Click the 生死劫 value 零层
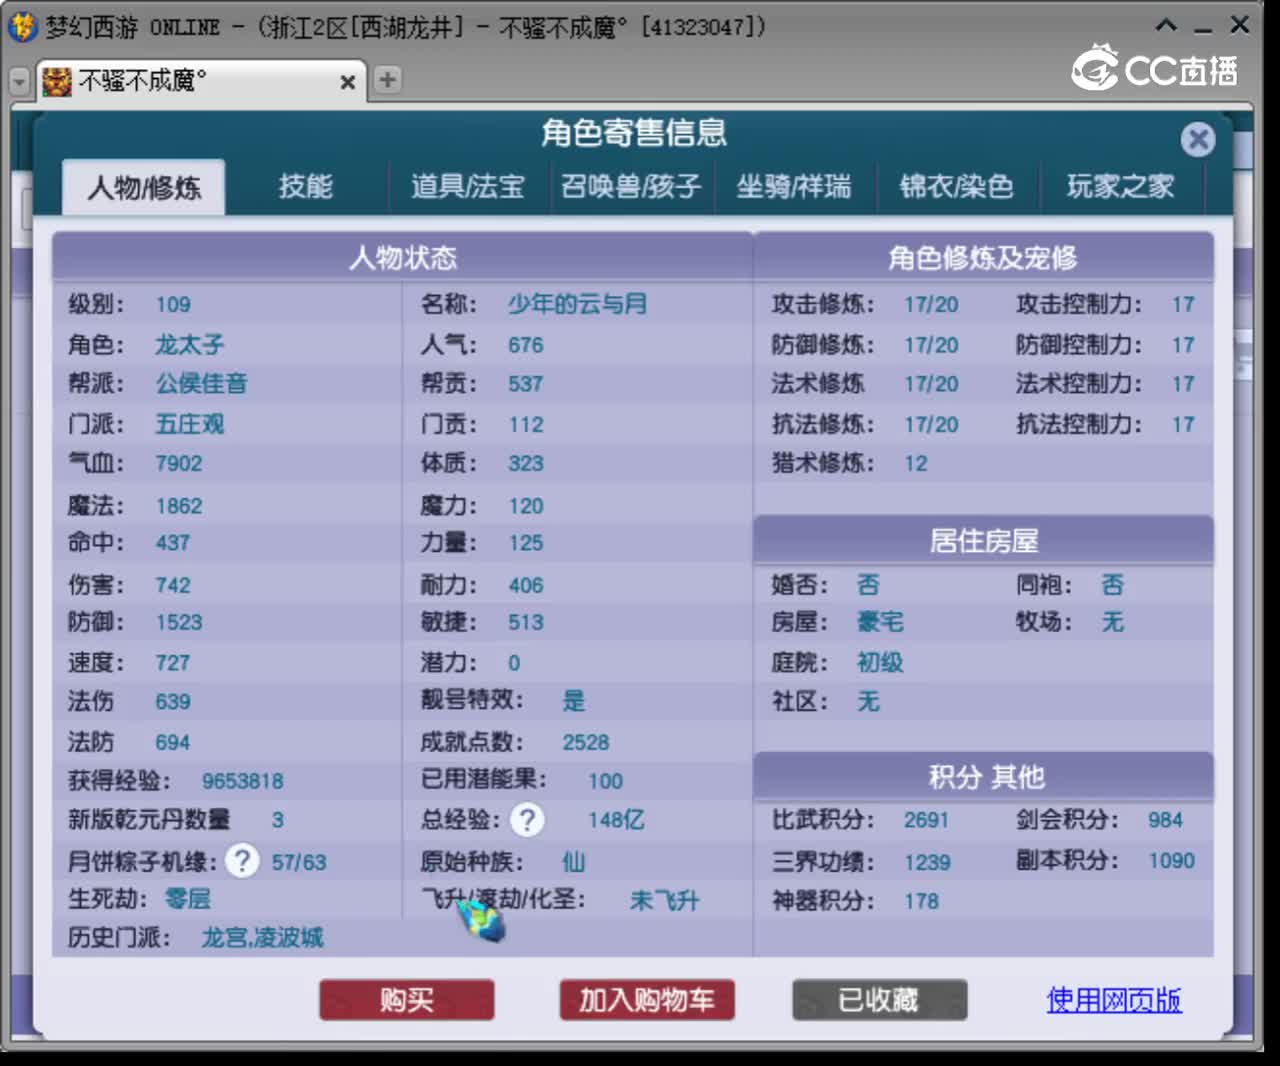 [188, 899]
